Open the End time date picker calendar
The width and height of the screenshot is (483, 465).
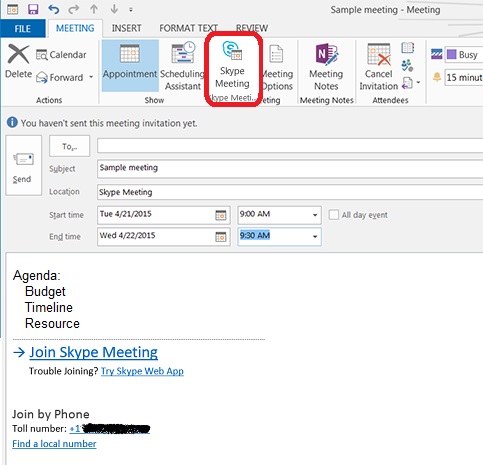(221, 237)
